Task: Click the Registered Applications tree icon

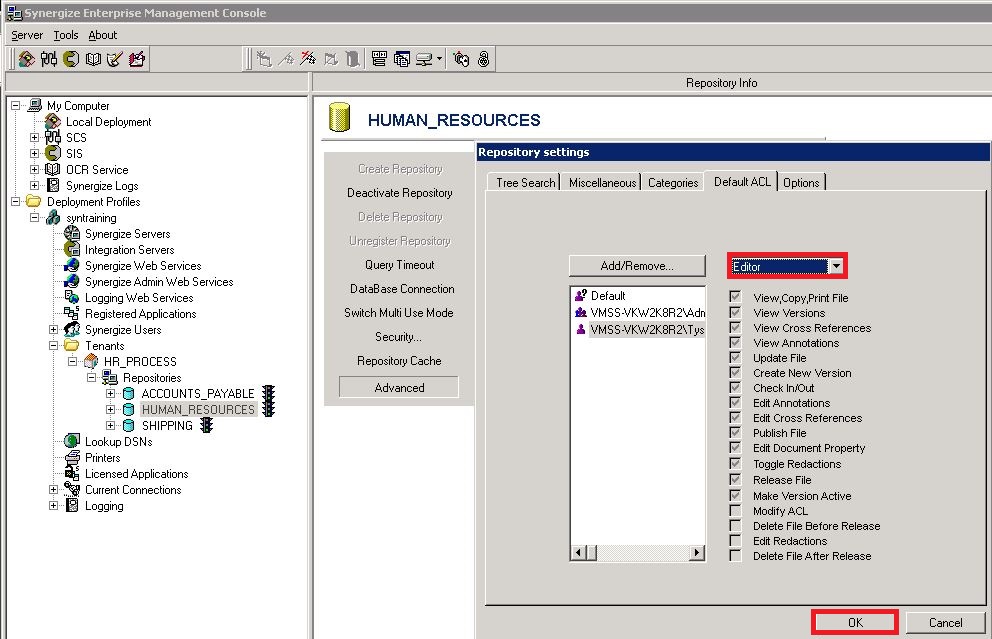Action: 71,313
